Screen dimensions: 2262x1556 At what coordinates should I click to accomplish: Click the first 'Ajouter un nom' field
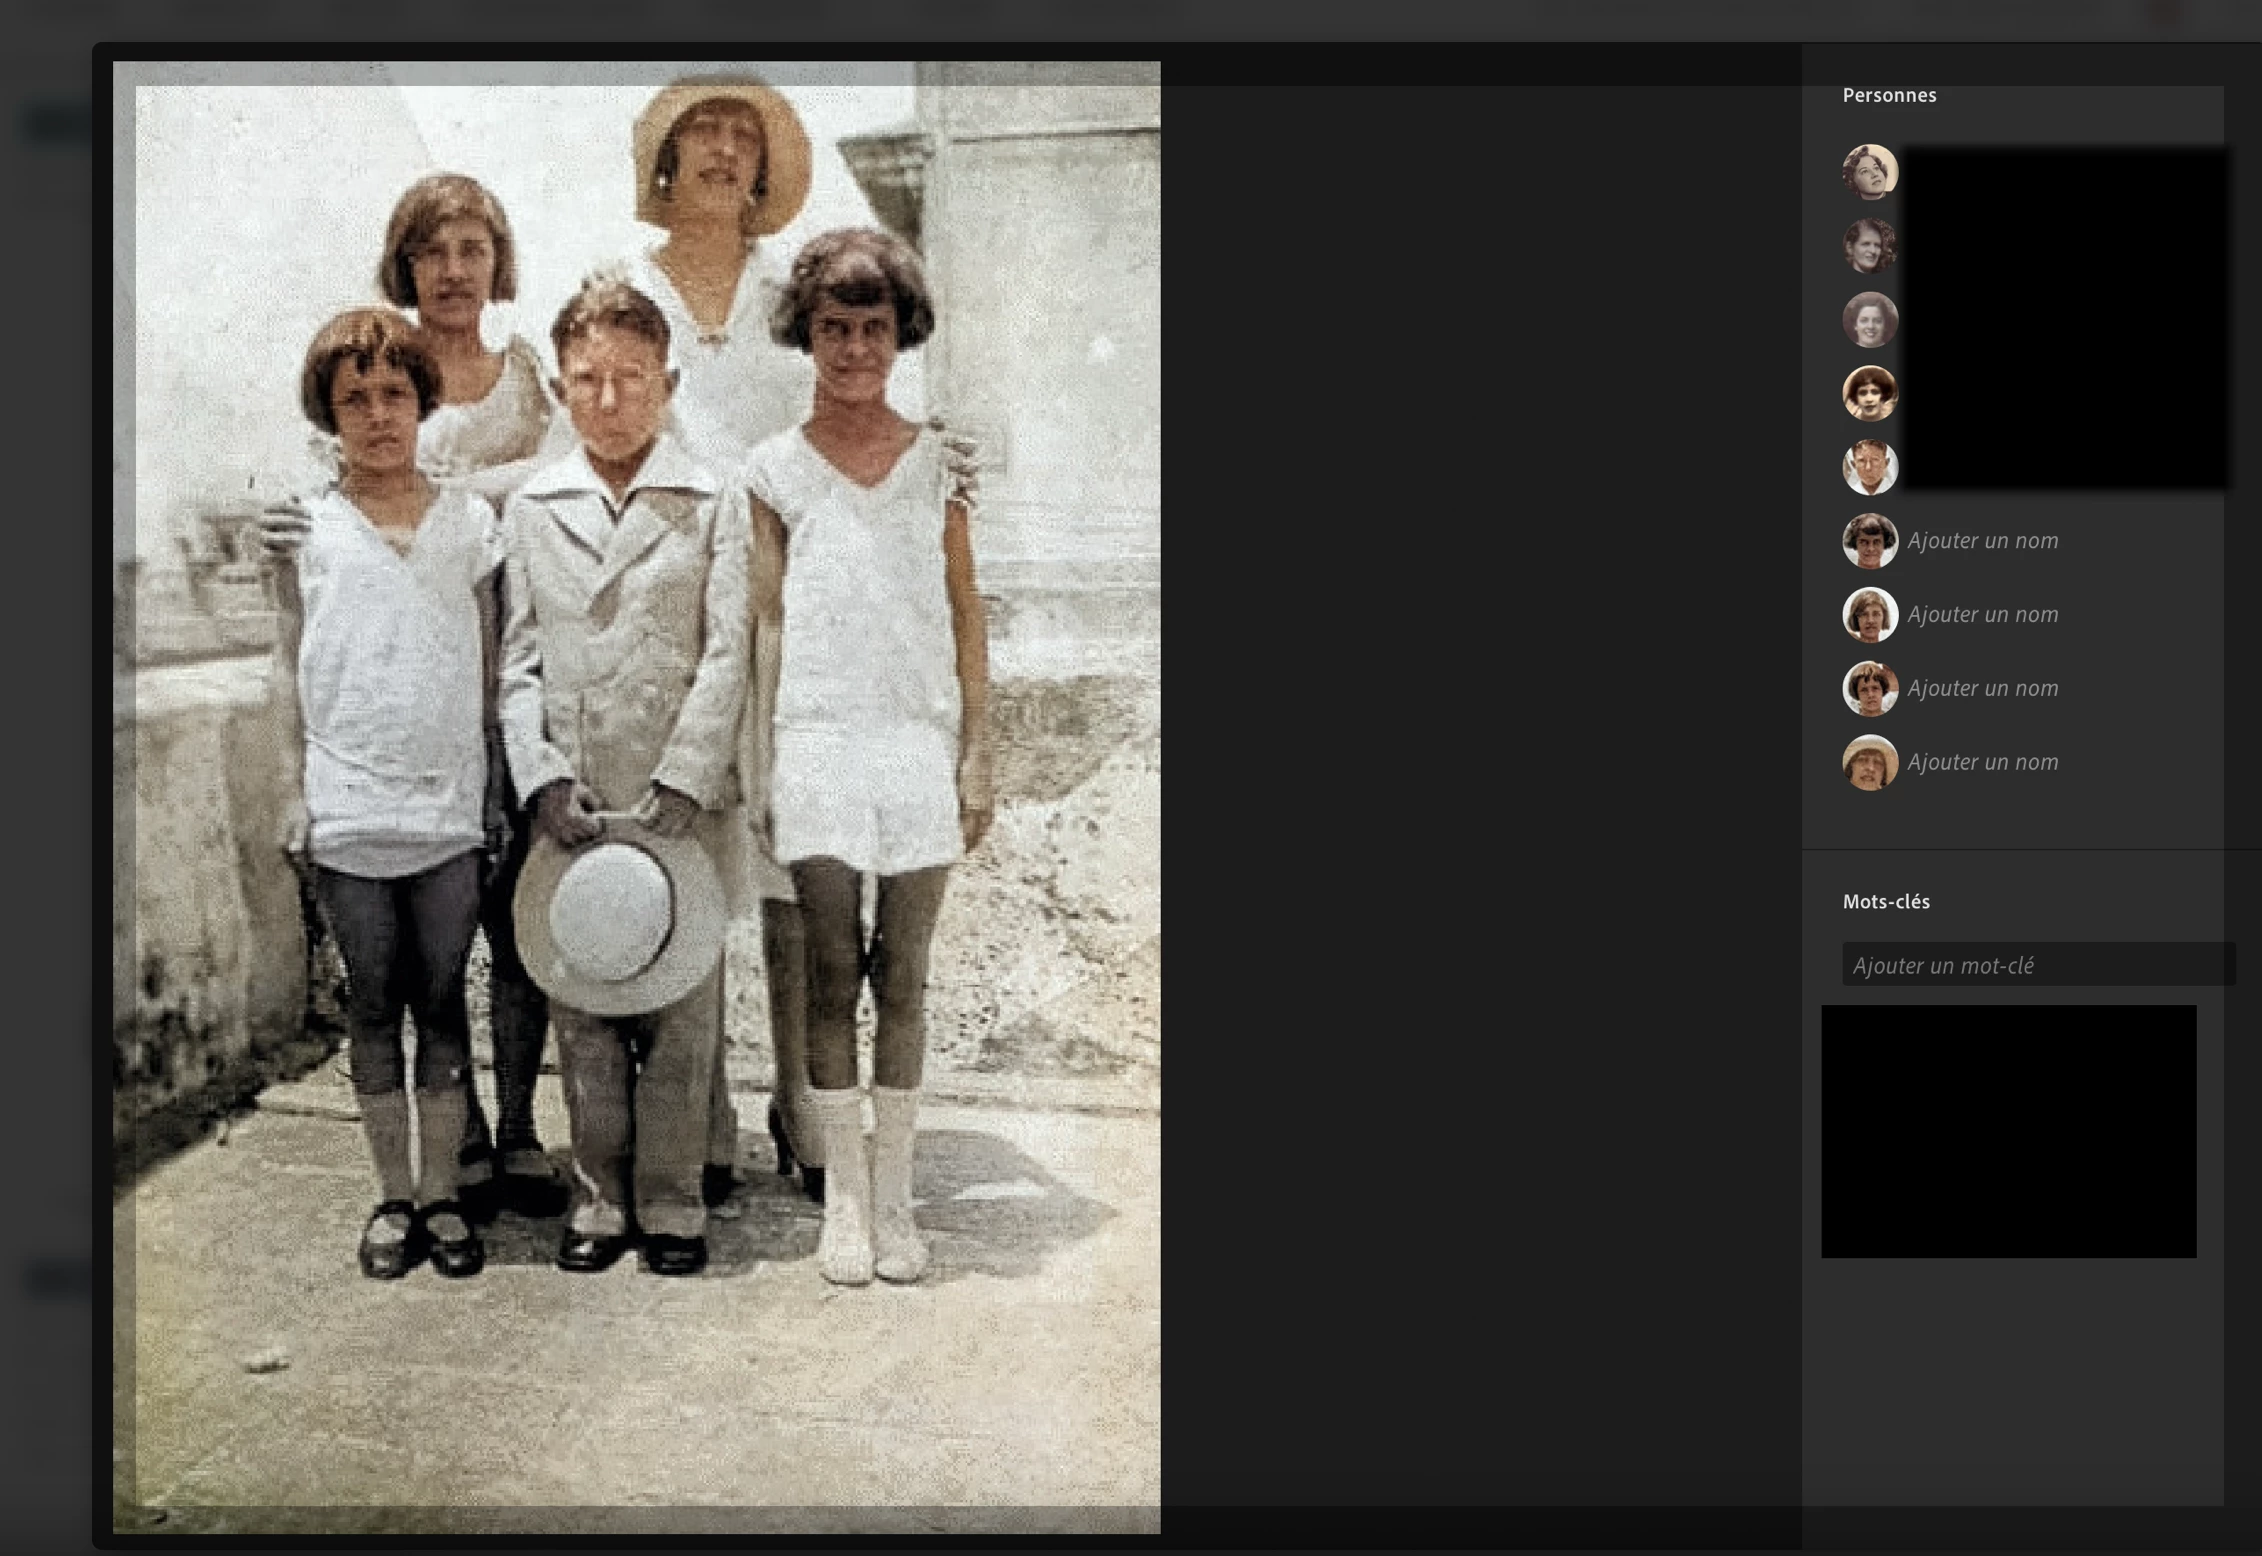[x=1982, y=541]
